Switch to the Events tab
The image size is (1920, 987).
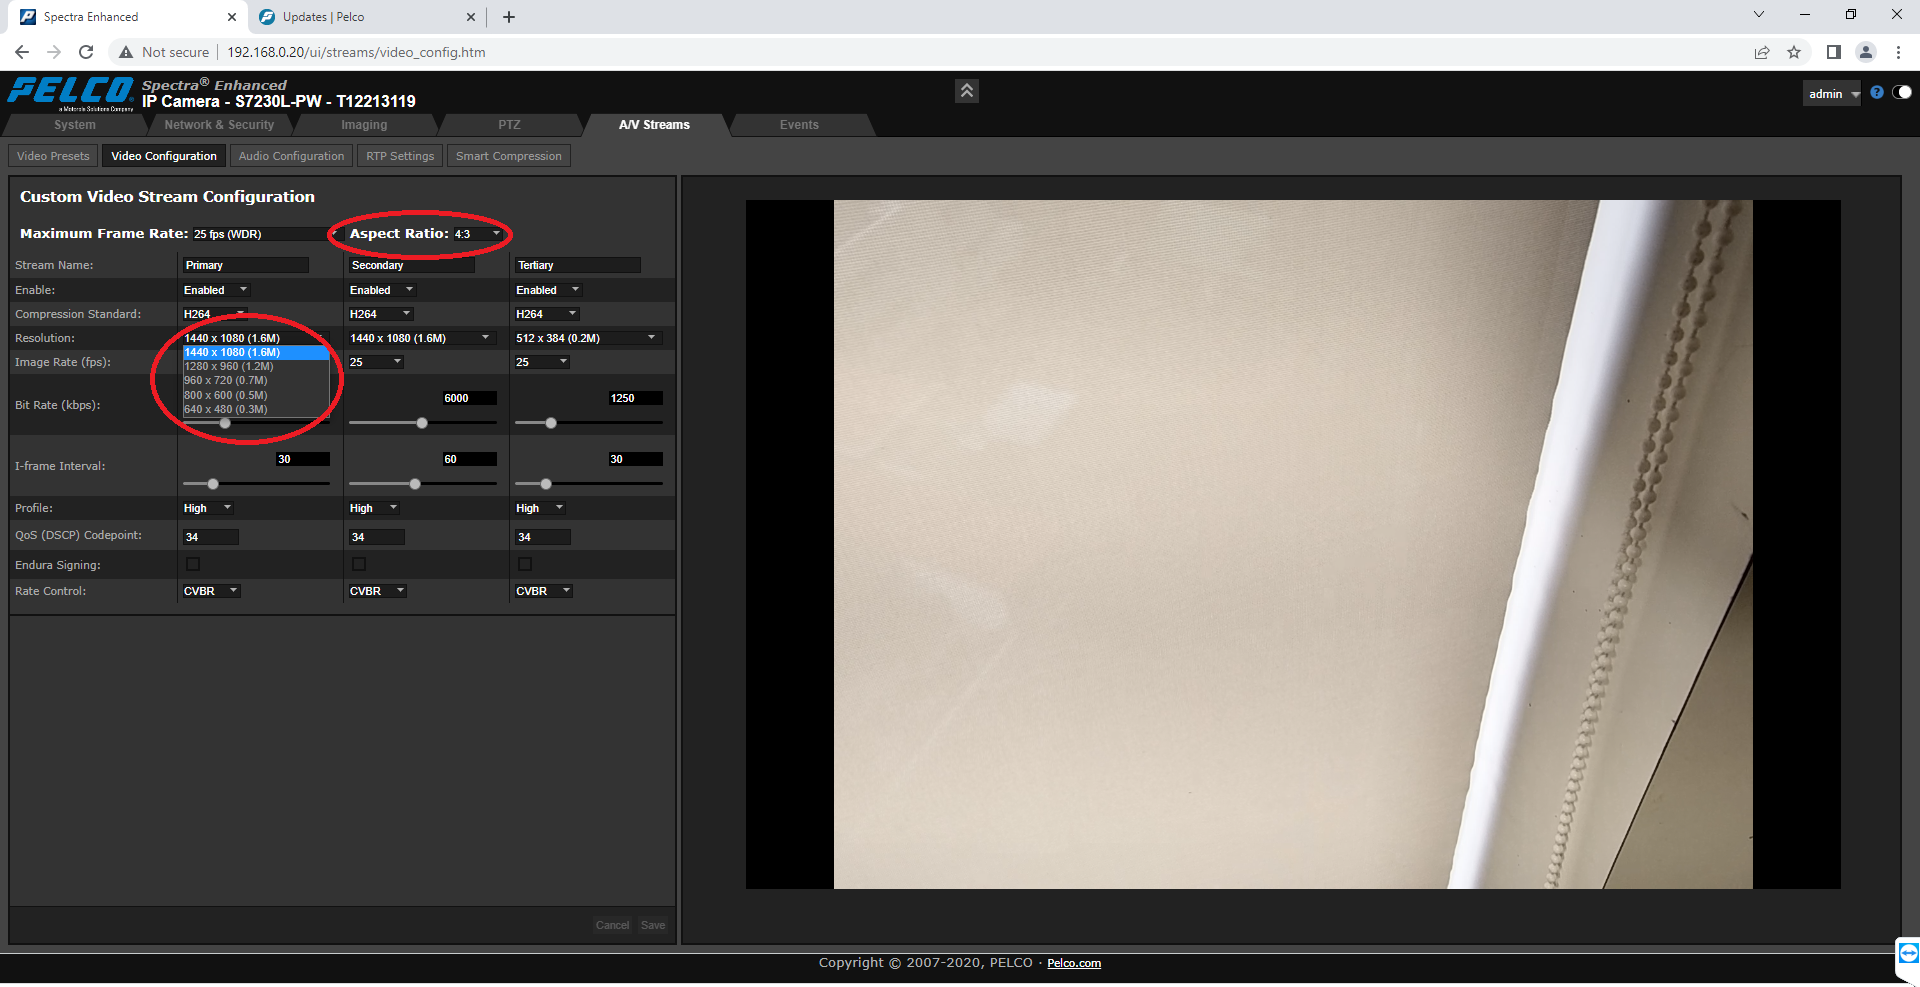[799, 125]
